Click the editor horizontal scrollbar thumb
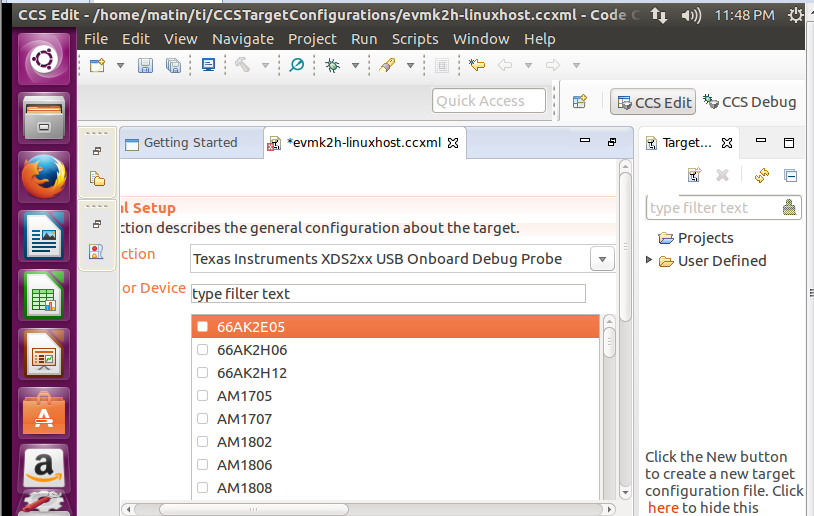Screen dimensions: 814x516 click(253, 509)
